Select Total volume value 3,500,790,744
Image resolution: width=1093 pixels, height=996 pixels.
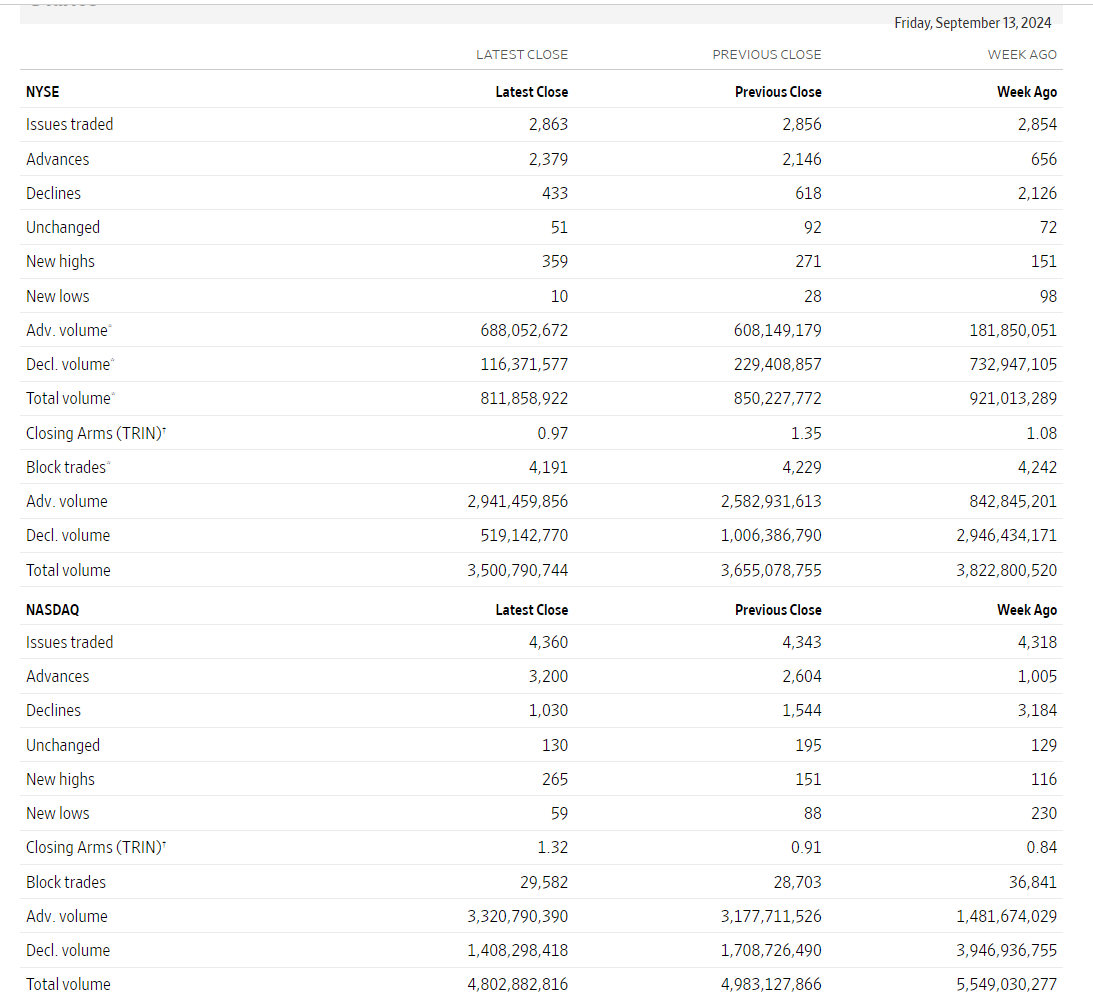(x=518, y=571)
